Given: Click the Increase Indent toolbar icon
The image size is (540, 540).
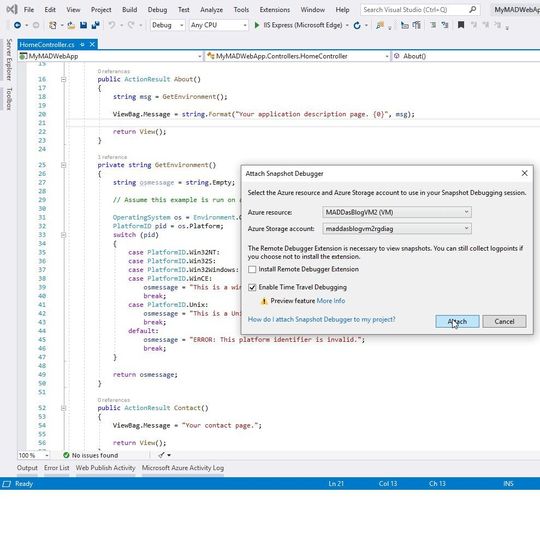Looking at the screenshot, I should point(445,25).
